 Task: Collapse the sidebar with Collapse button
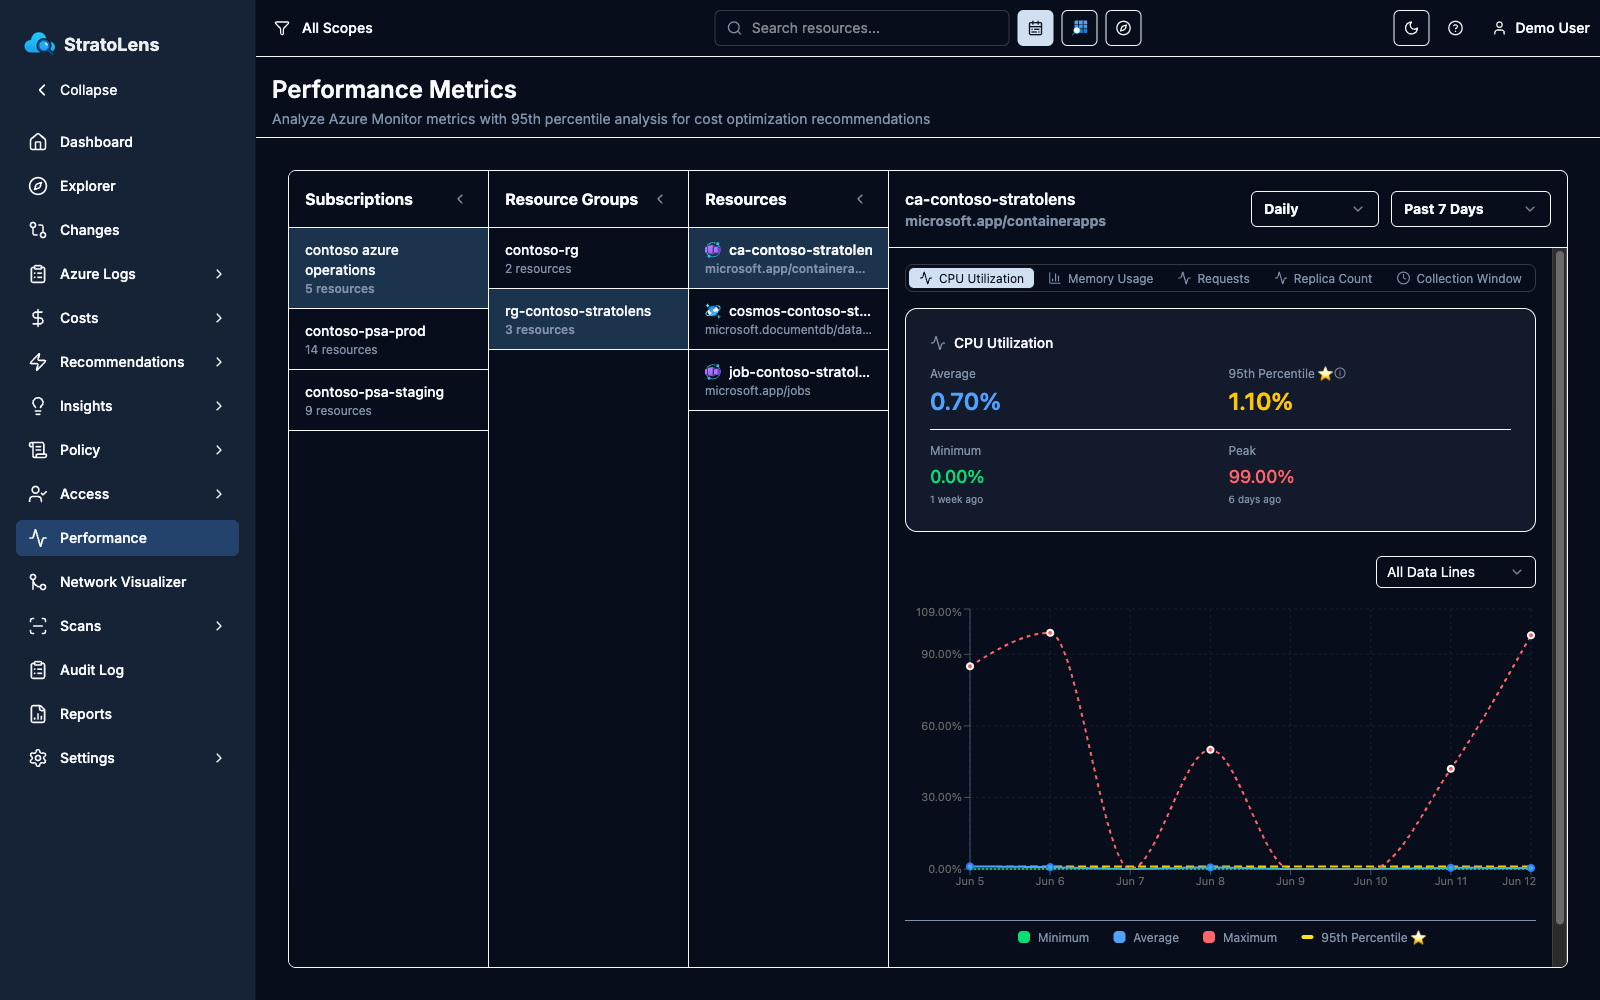point(77,90)
